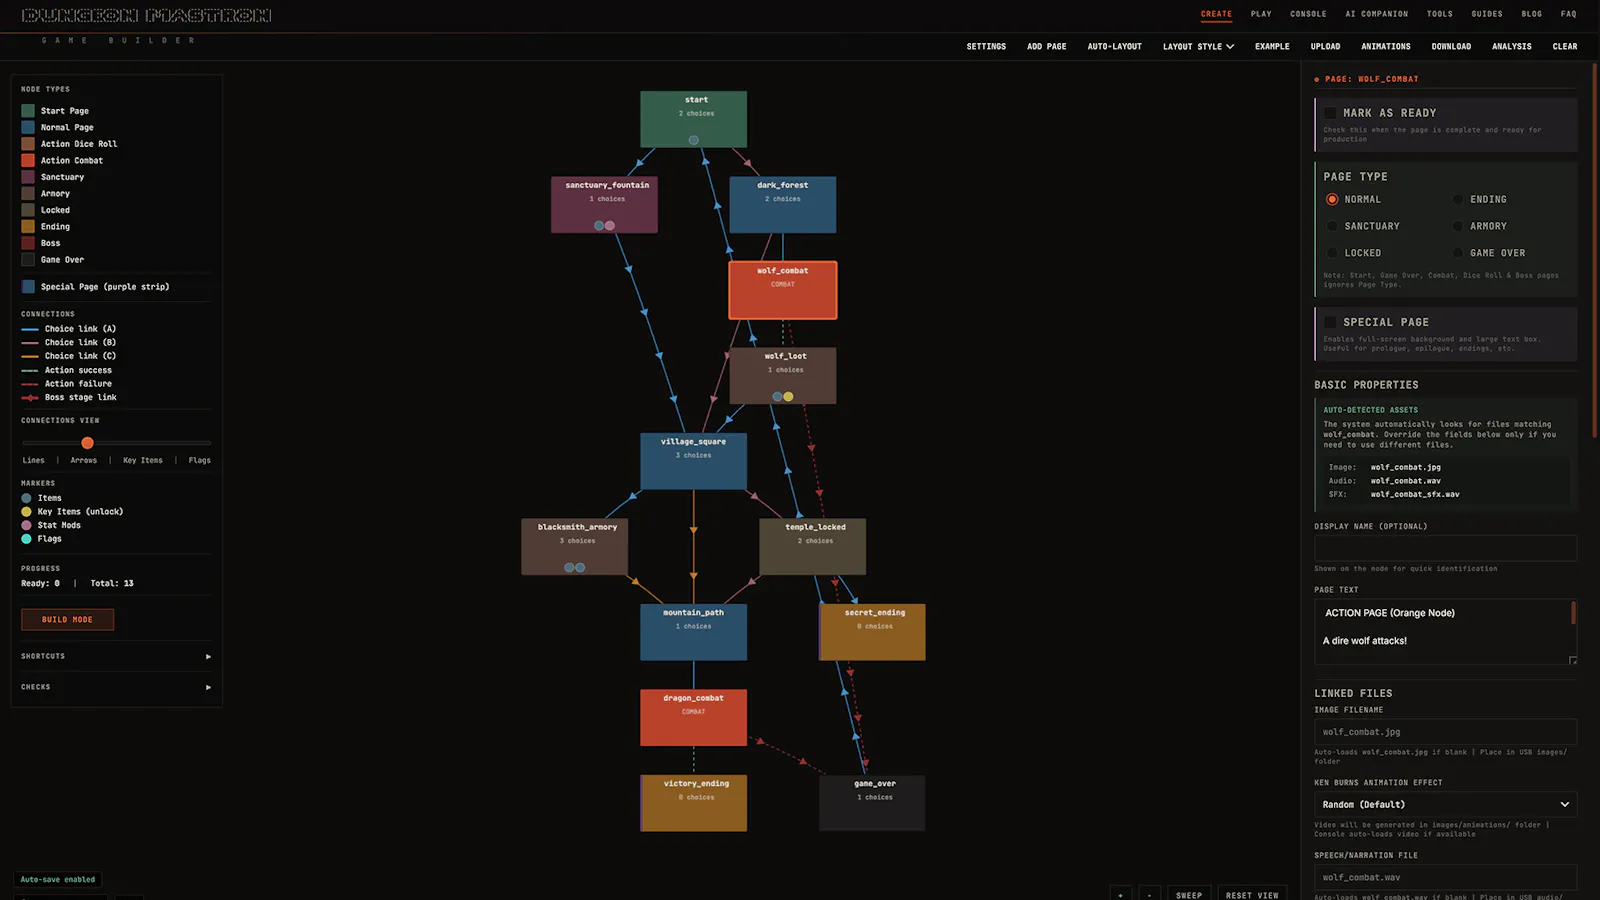Select the blacksmith_armory node
Viewport: 1600px width, 900px height.
[x=574, y=547]
